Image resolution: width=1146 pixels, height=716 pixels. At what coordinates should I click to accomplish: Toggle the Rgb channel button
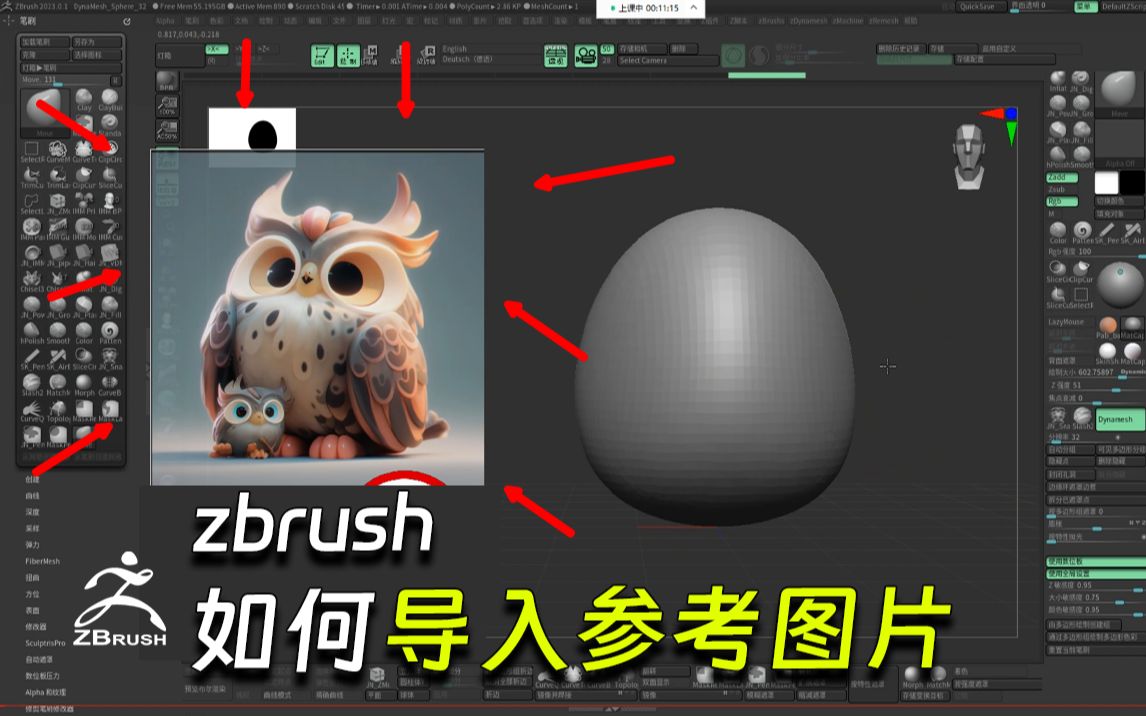click(x=1062, y=201)
